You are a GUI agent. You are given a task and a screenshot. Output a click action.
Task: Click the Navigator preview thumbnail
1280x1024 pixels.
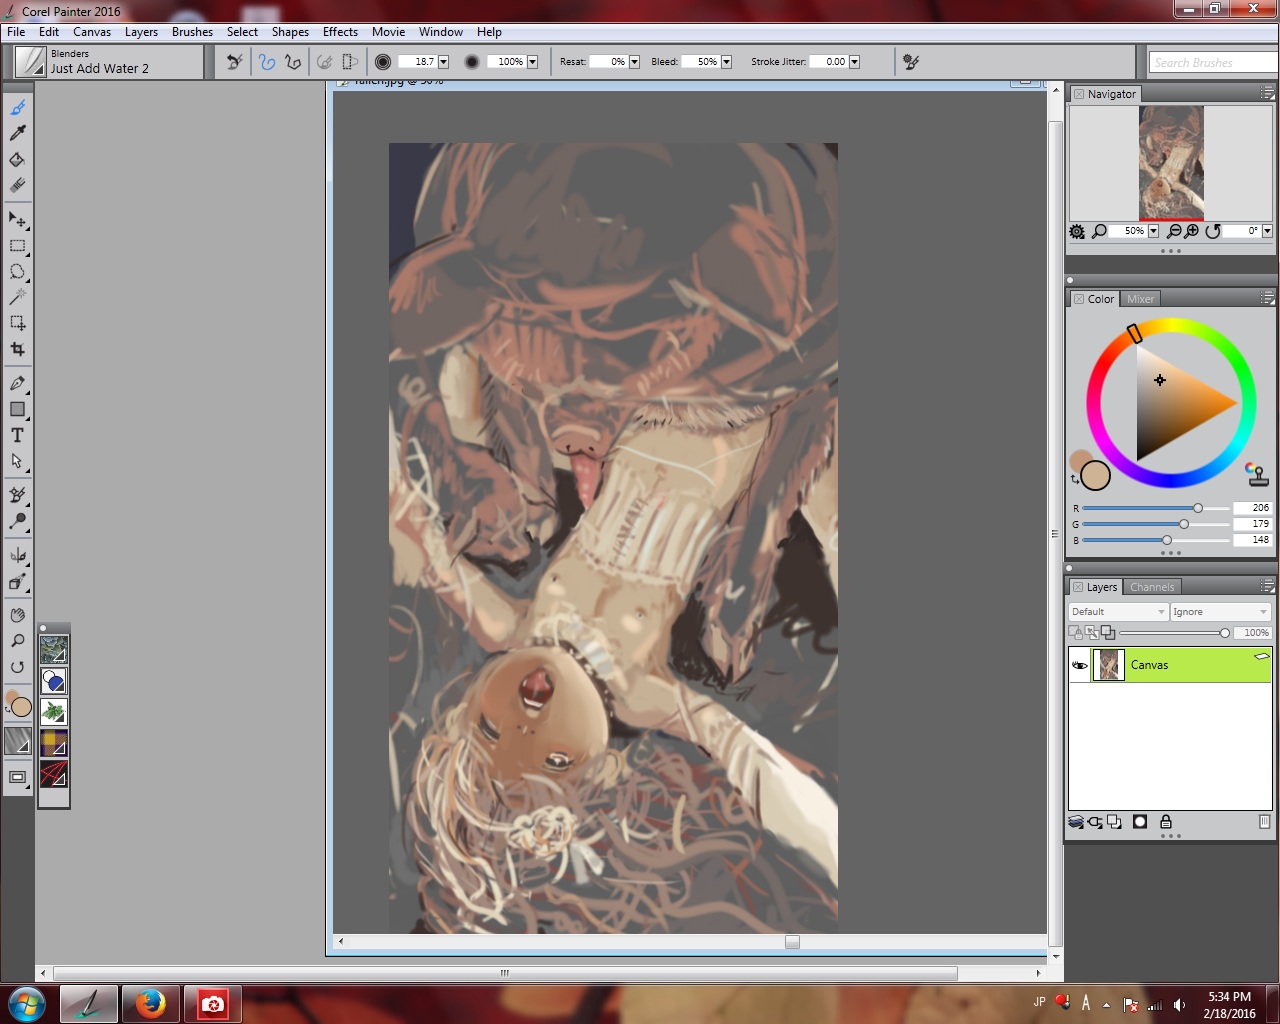(1171, 163)
